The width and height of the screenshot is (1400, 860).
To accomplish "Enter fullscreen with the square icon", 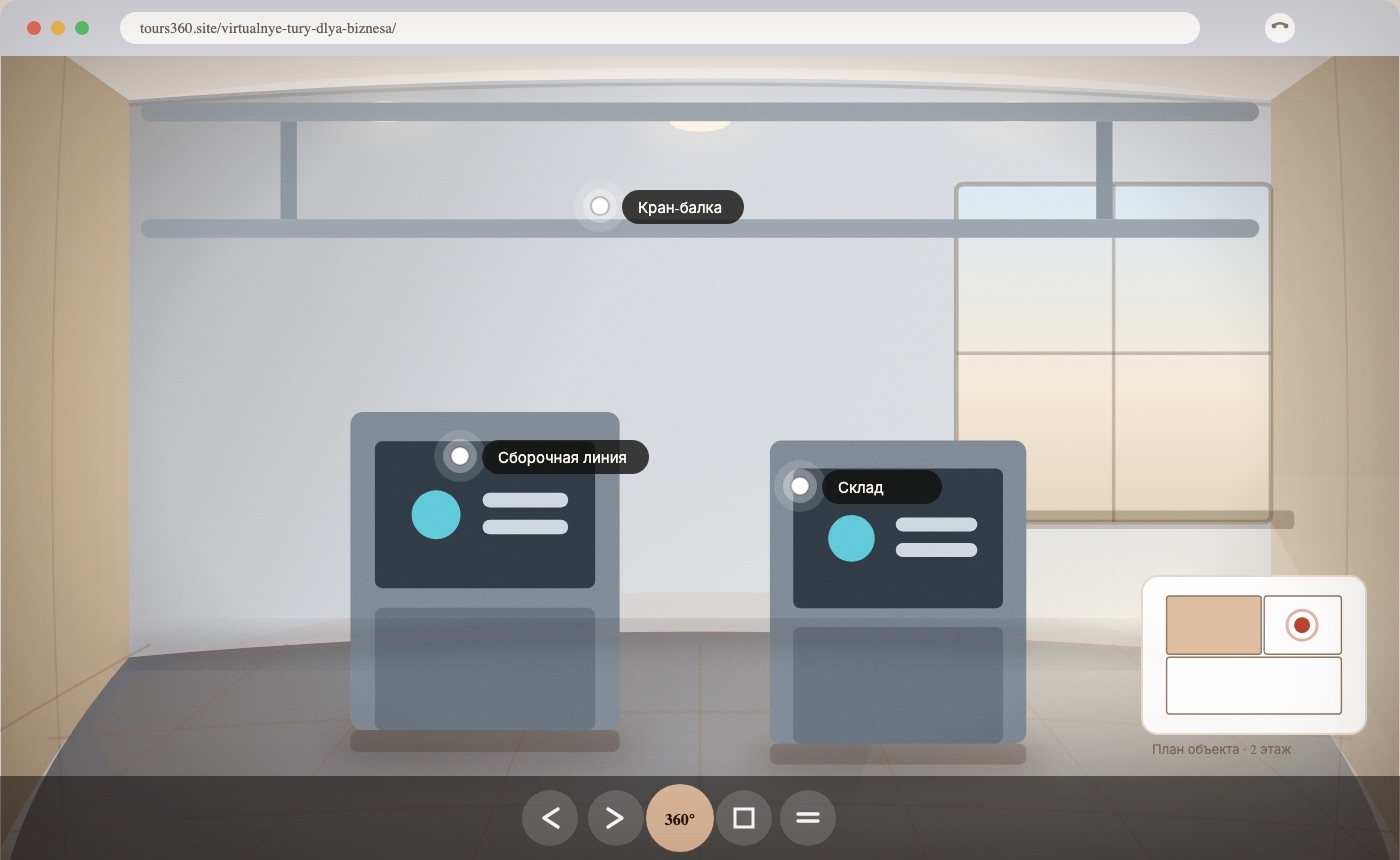I will [744, 818].
